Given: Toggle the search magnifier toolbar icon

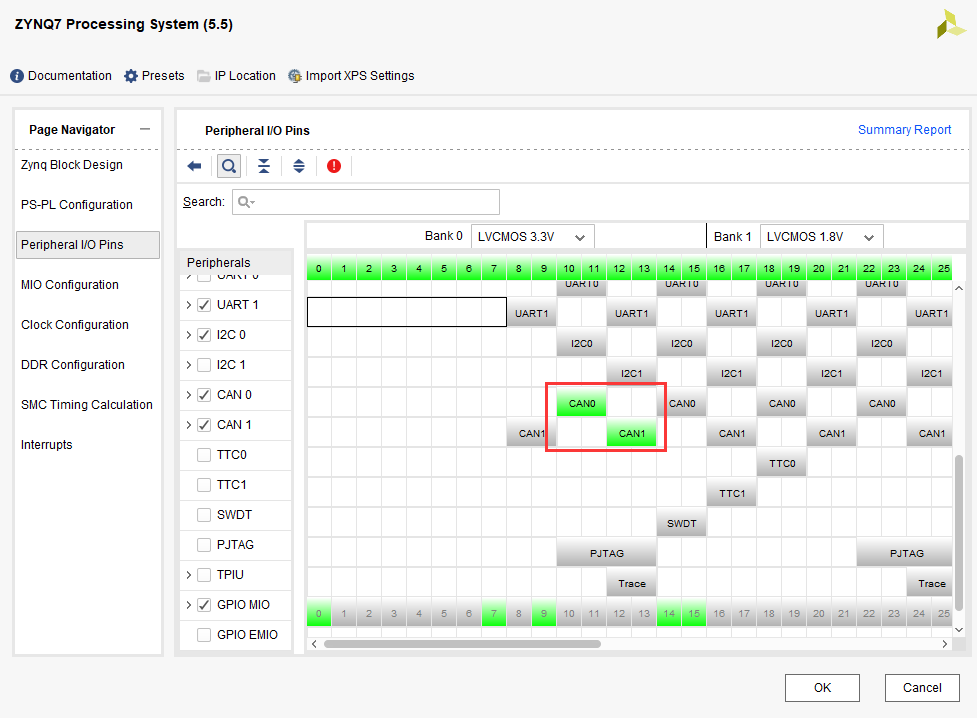Looking at the screenshot, I should click(229, 166).
